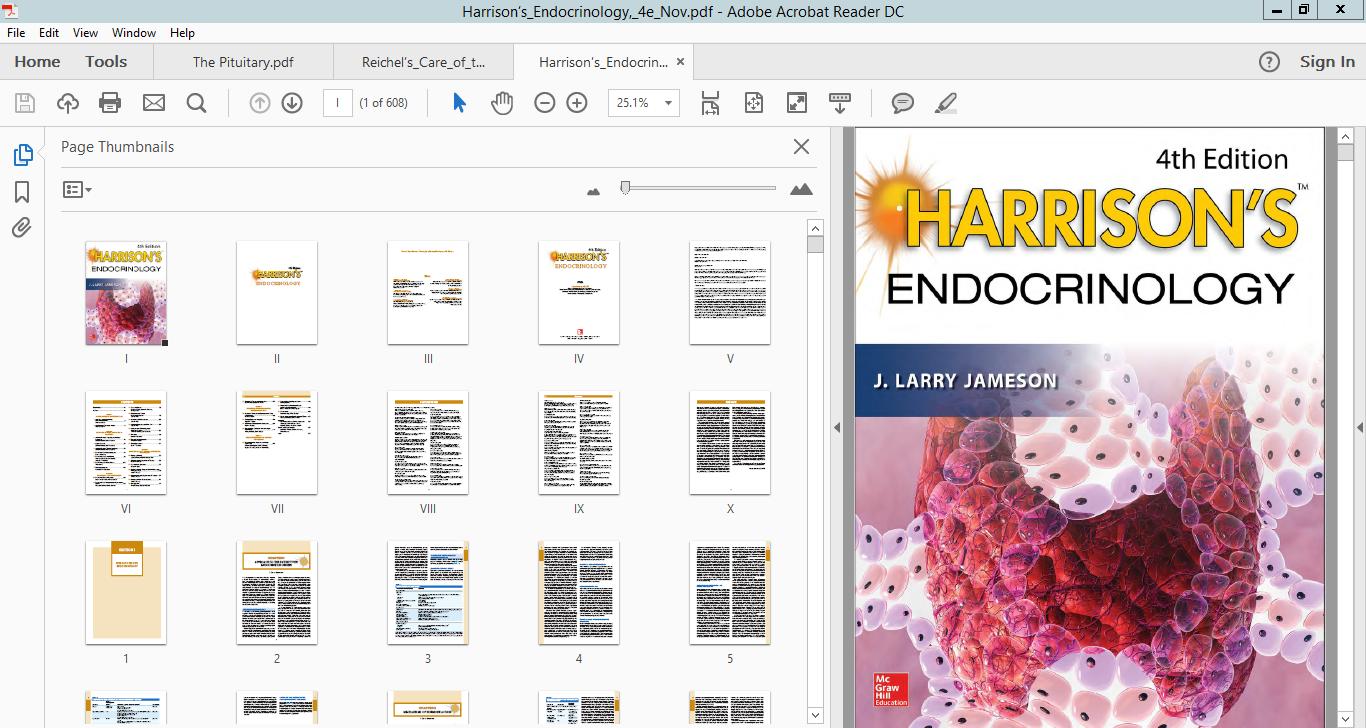Open the thumbnails options dropdown menu

click(77, 189)
